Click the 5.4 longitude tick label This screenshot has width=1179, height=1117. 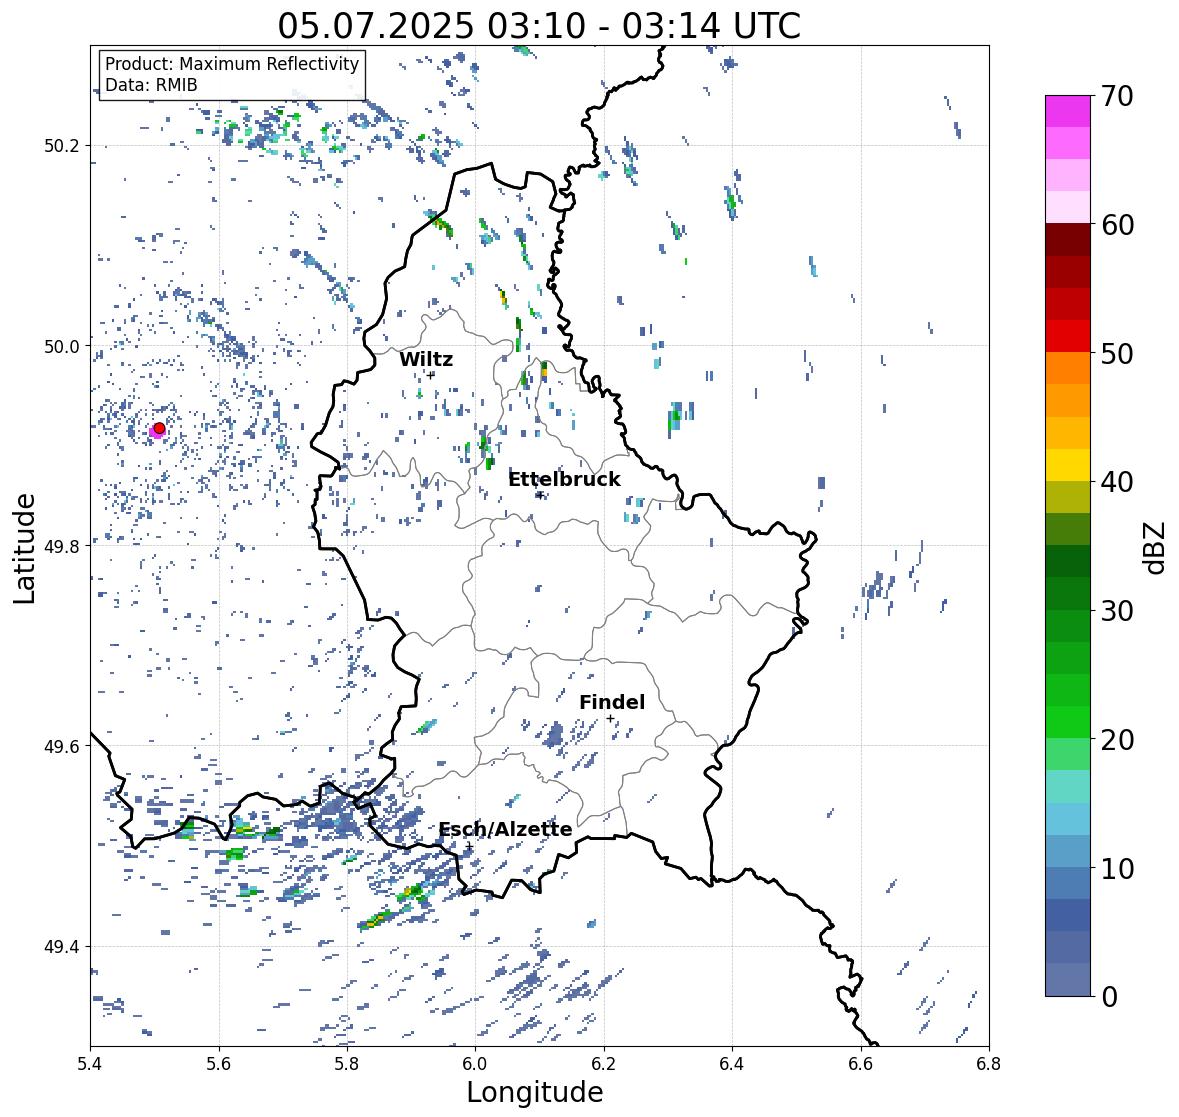(90, 1064)
